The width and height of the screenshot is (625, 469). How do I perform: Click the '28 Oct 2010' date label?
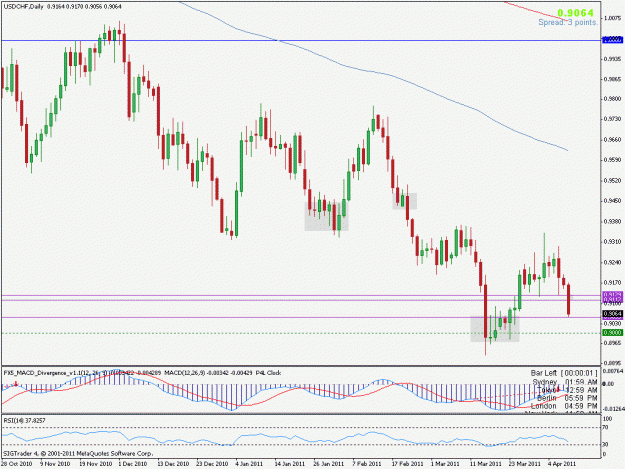pos(17,464)
